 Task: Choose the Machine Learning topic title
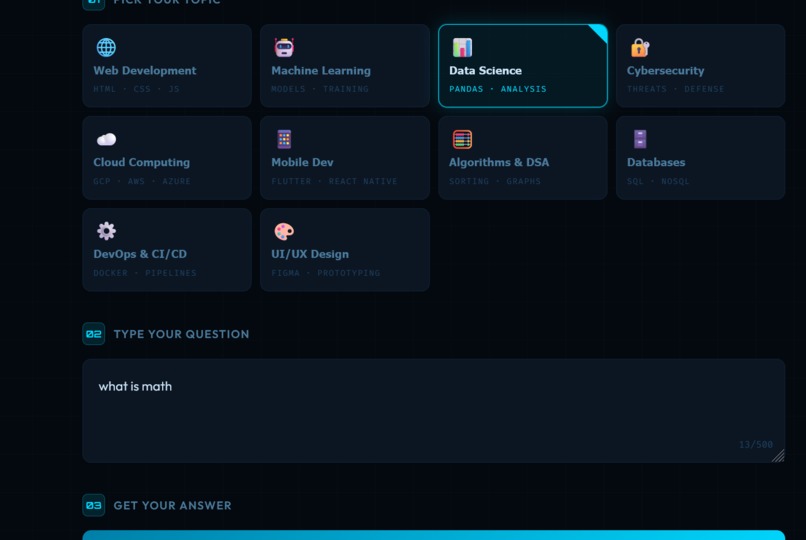[321, 70]
